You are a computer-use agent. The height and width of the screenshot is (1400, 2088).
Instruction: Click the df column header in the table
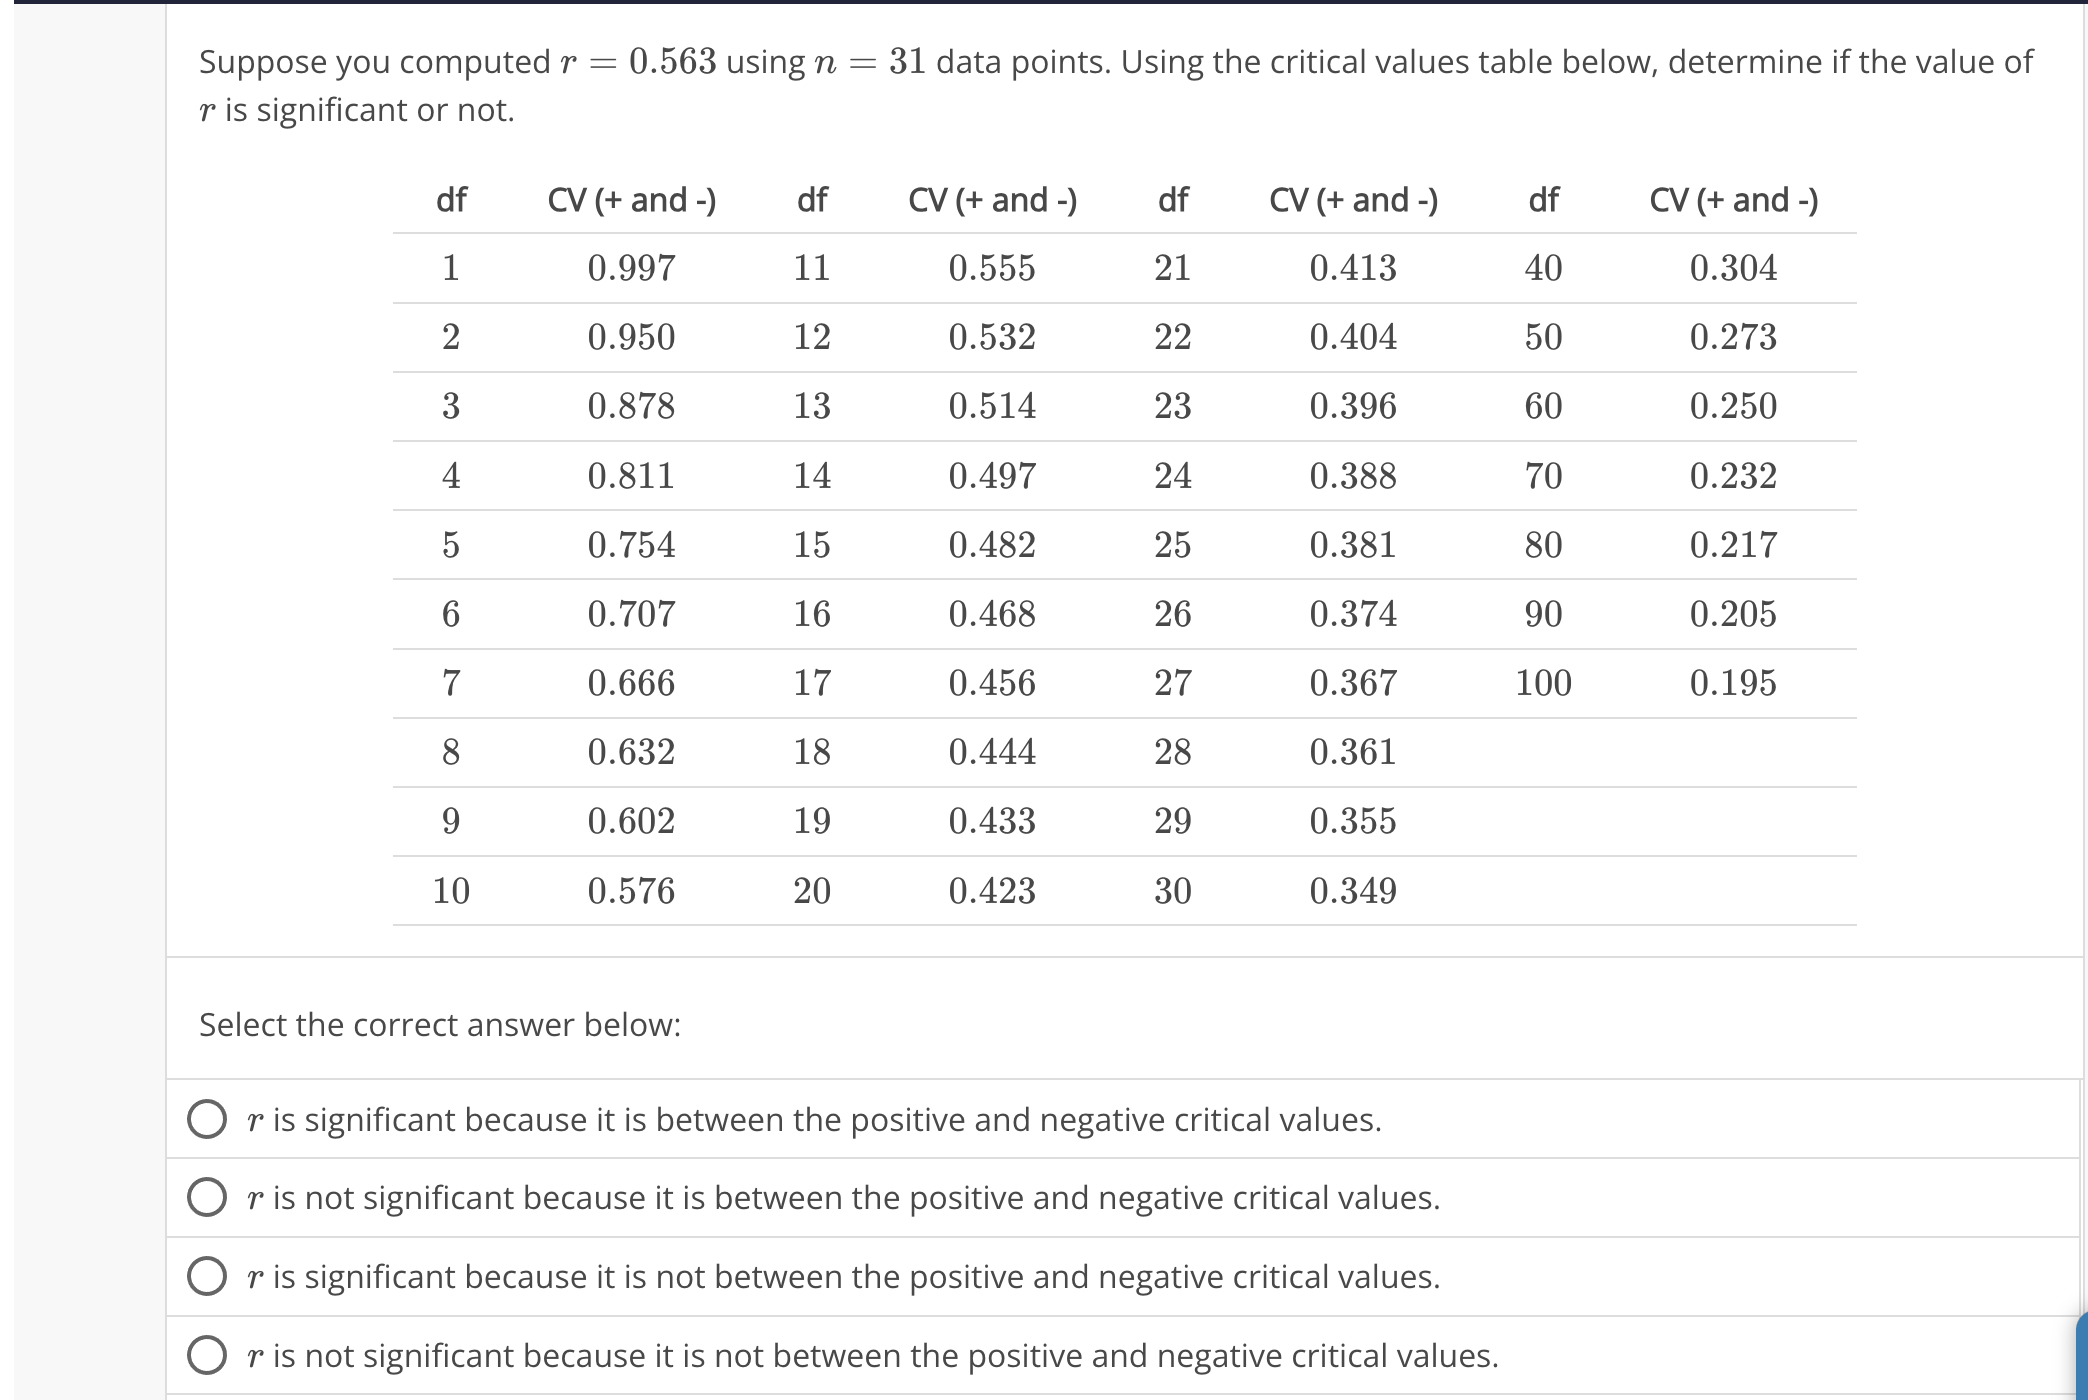450,200
